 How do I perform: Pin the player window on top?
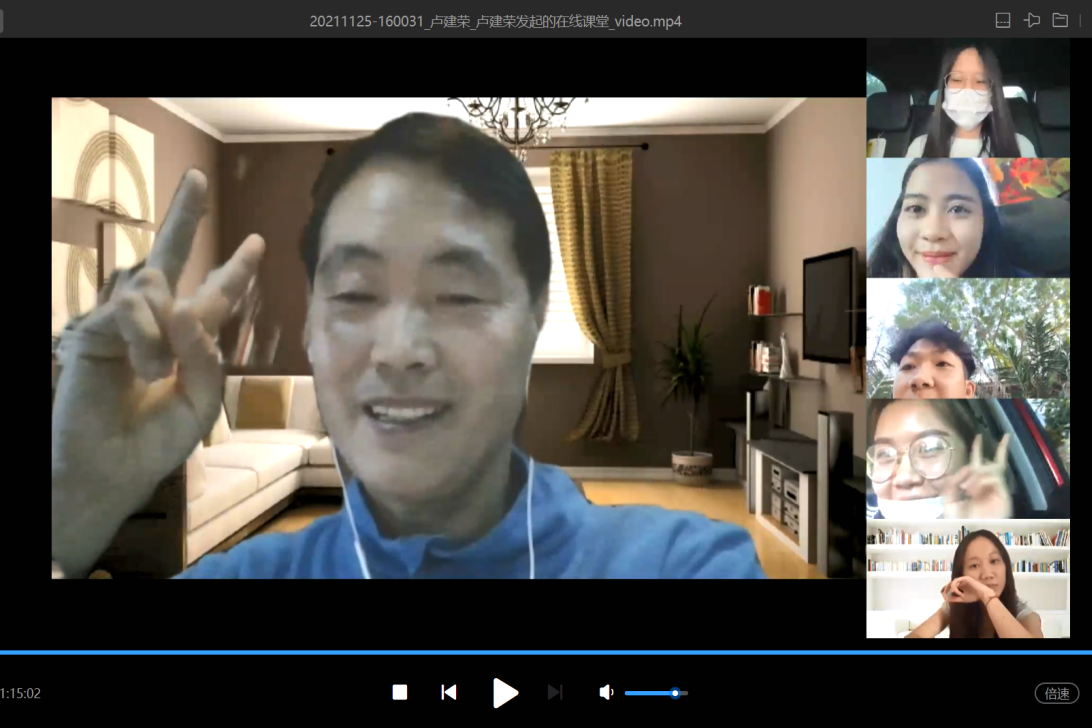click(x=1032, y=20)
